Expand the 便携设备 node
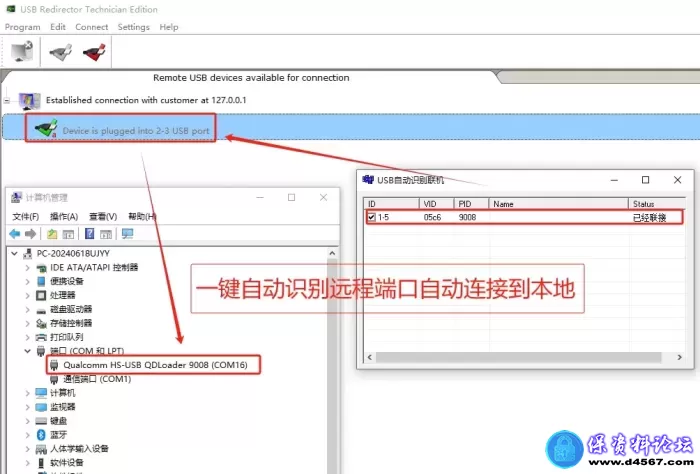 click(28, 281)
